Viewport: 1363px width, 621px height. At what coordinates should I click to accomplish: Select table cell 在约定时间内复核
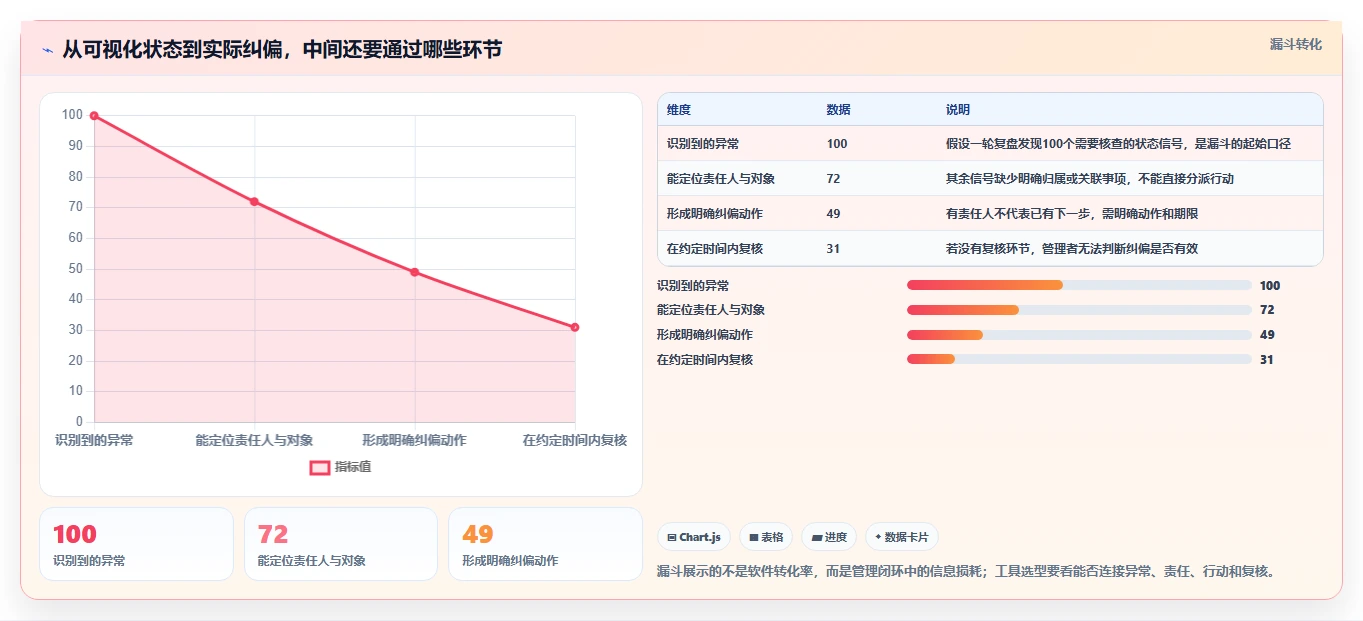715,248
